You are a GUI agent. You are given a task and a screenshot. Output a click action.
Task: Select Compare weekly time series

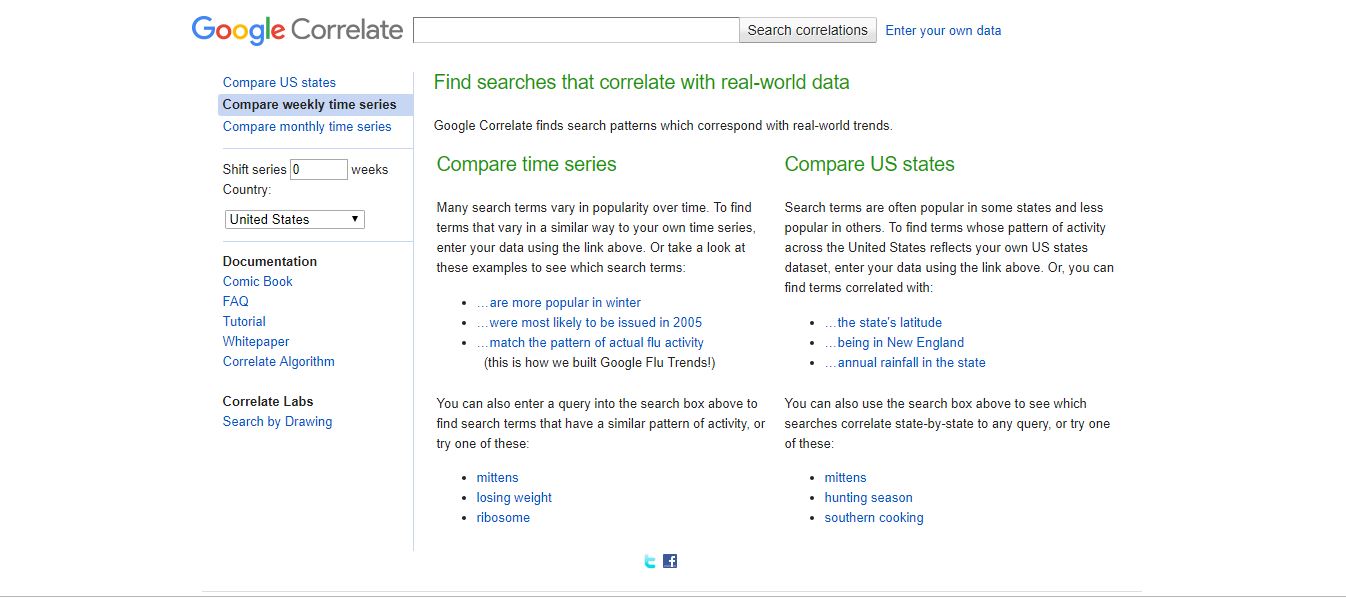pyautogui.click(x=315, y=105)
